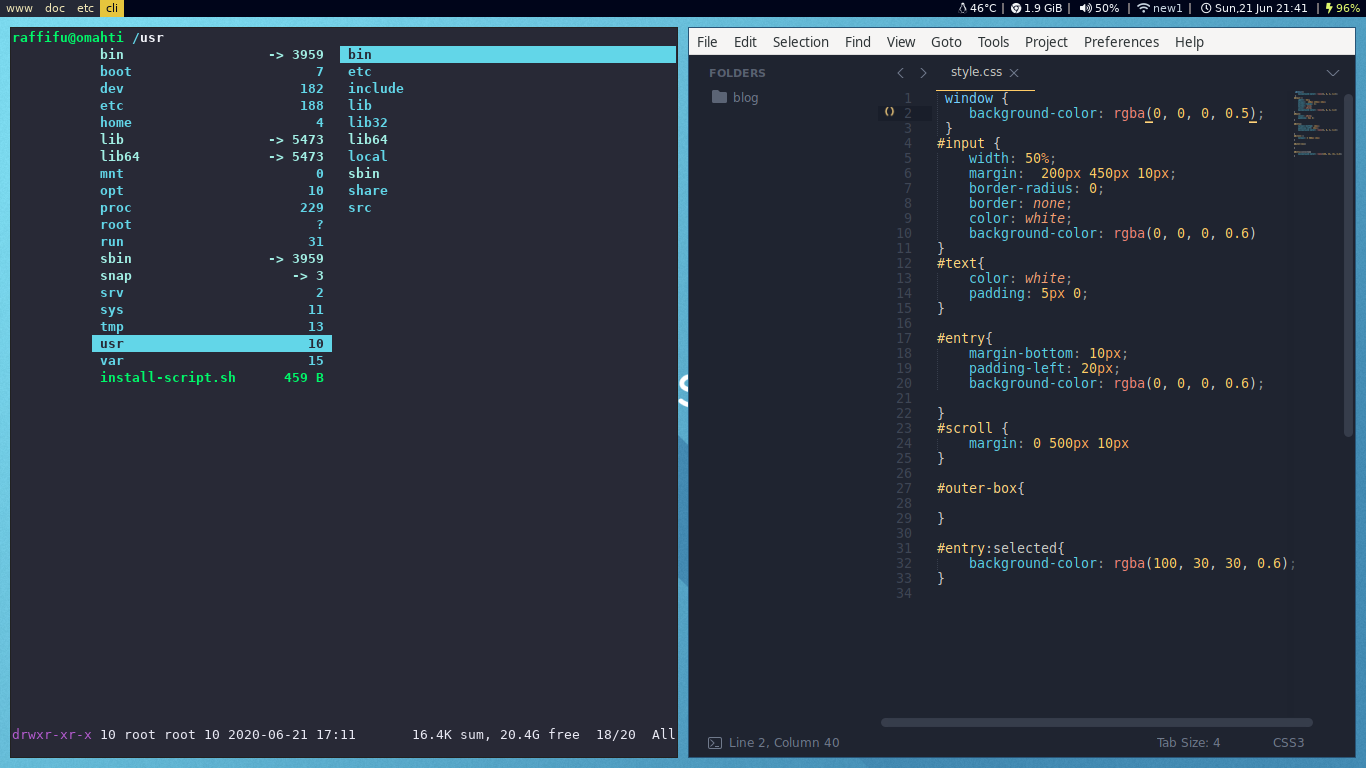Change the CSS3 syntax selector
This screenshot has width=1366, height=768.
tap(1288, 743)
